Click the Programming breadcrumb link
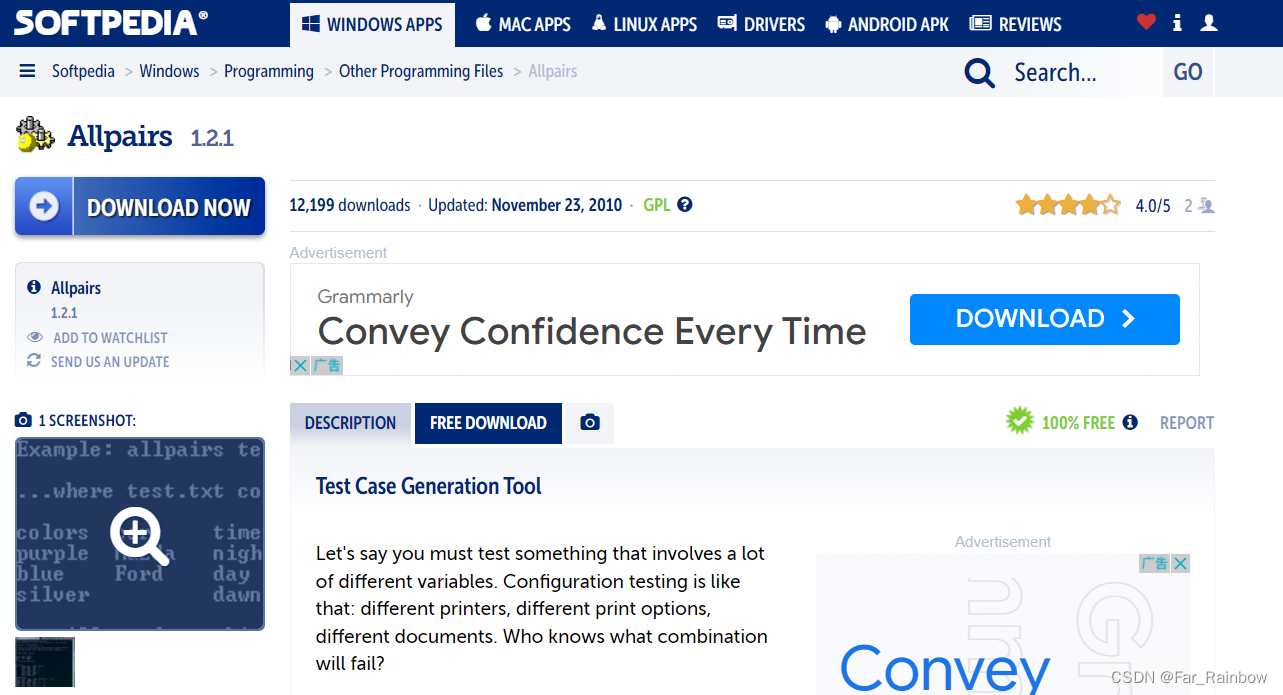The image size is (1283, 695). pos(269,71)
